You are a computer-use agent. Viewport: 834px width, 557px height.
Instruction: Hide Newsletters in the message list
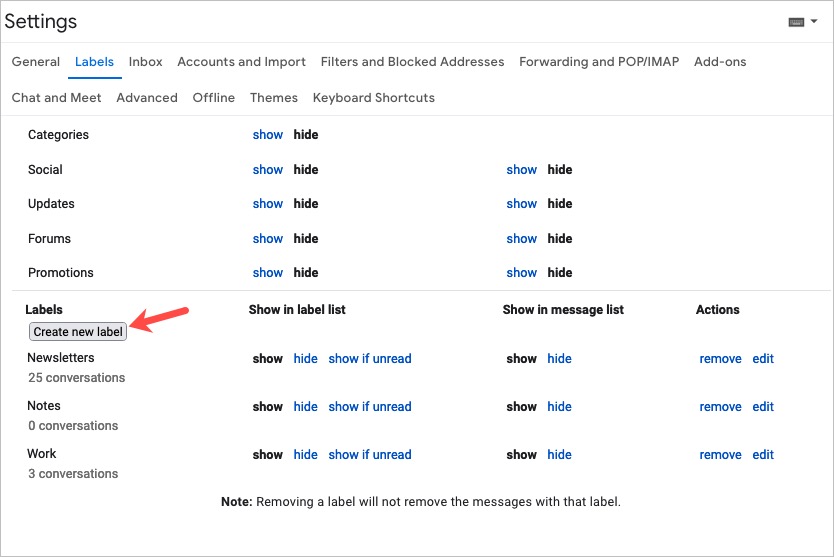[560, 359]
